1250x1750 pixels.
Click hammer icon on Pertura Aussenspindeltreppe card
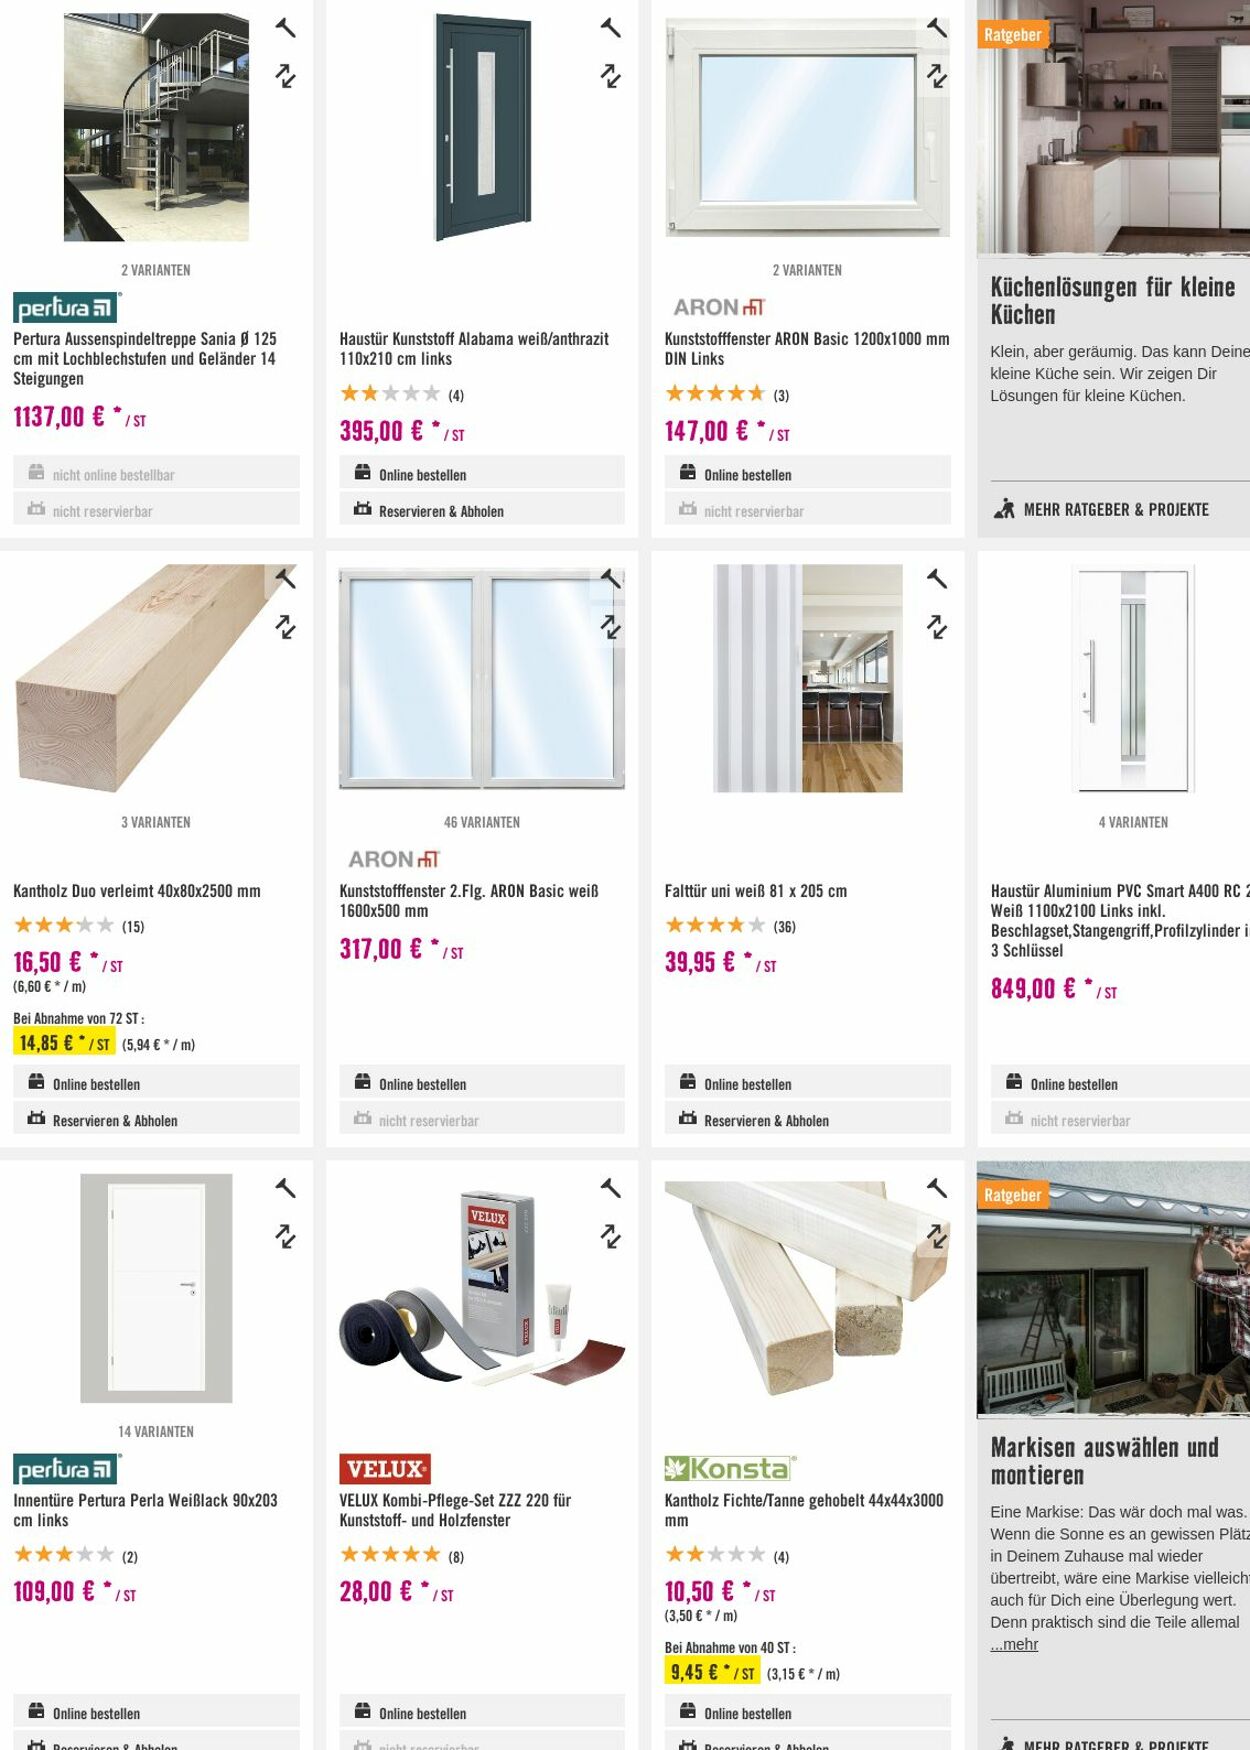pos(286,28)
